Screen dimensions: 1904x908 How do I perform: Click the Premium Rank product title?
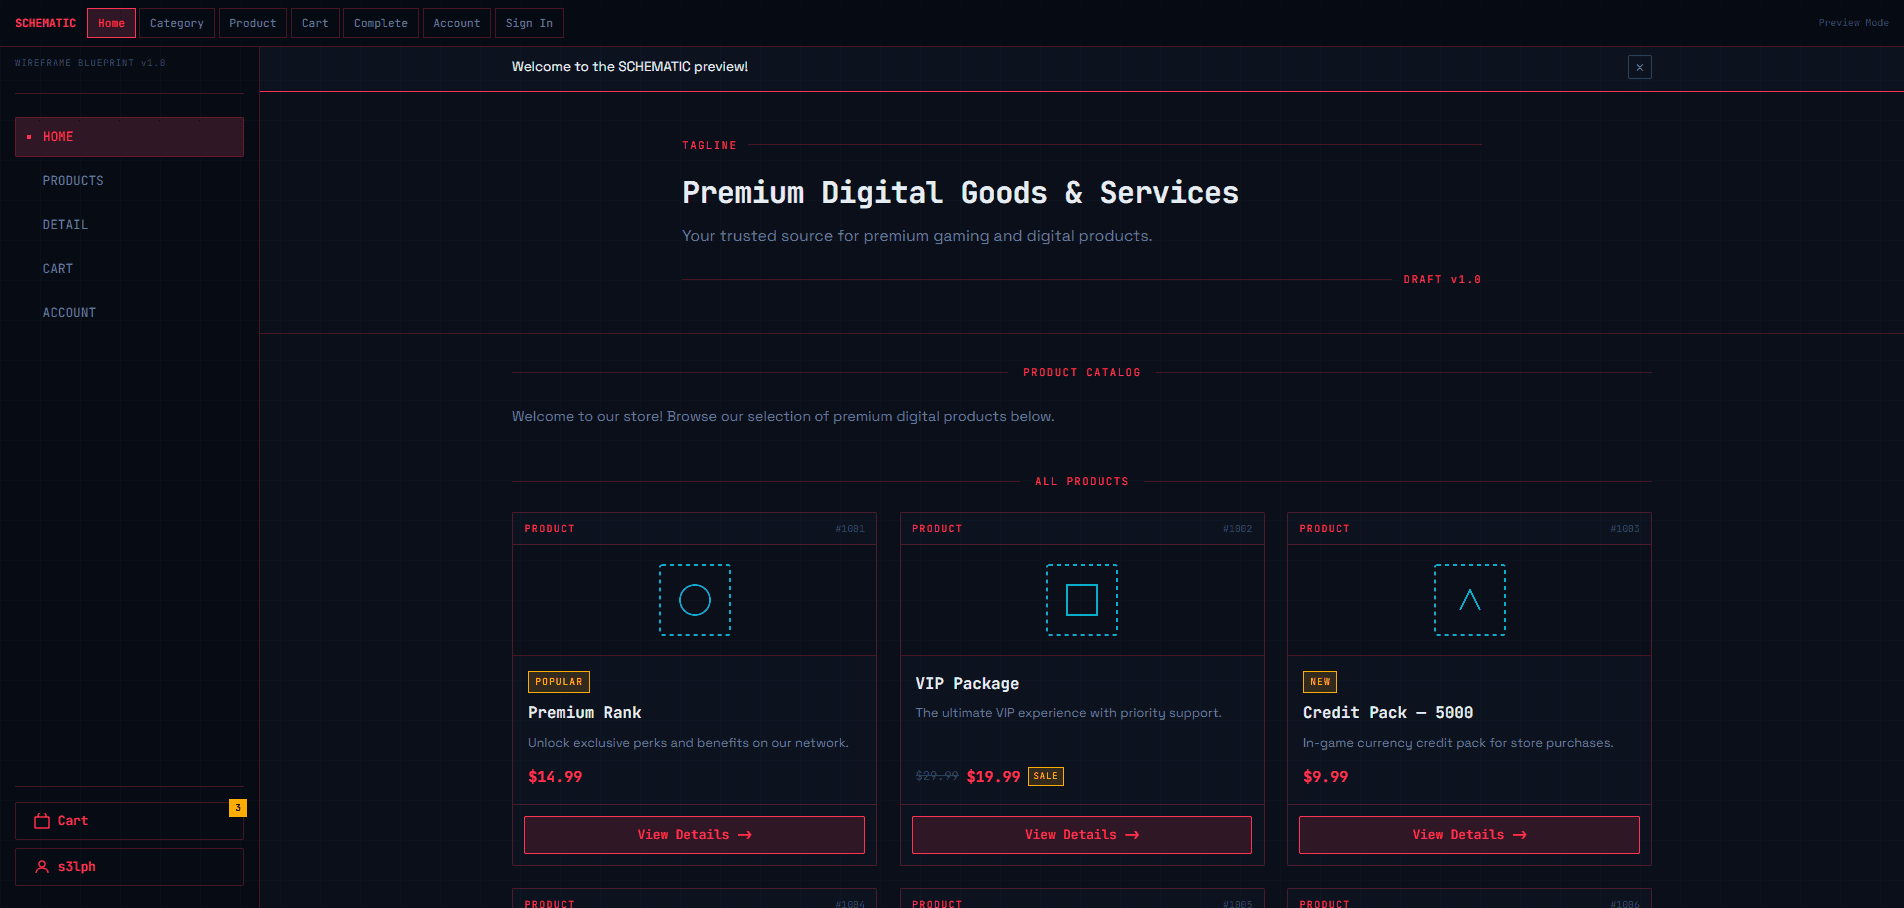tap(585, 713)
